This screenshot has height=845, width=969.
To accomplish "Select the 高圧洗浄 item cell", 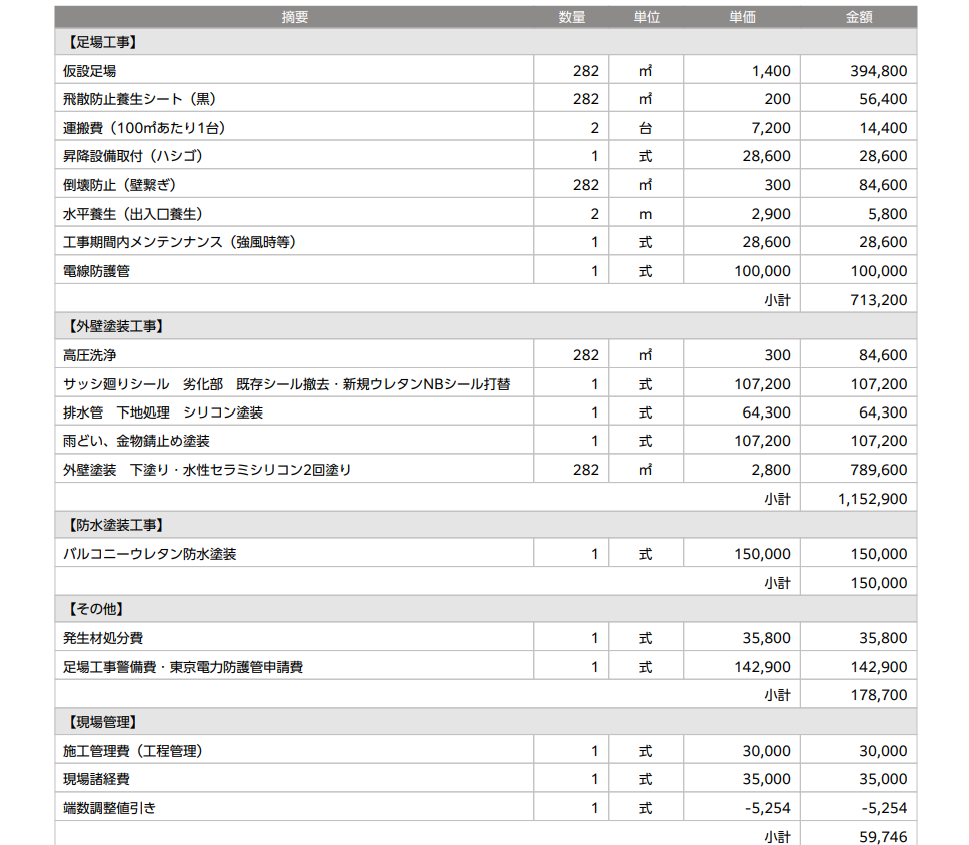I will coord(90,355).
